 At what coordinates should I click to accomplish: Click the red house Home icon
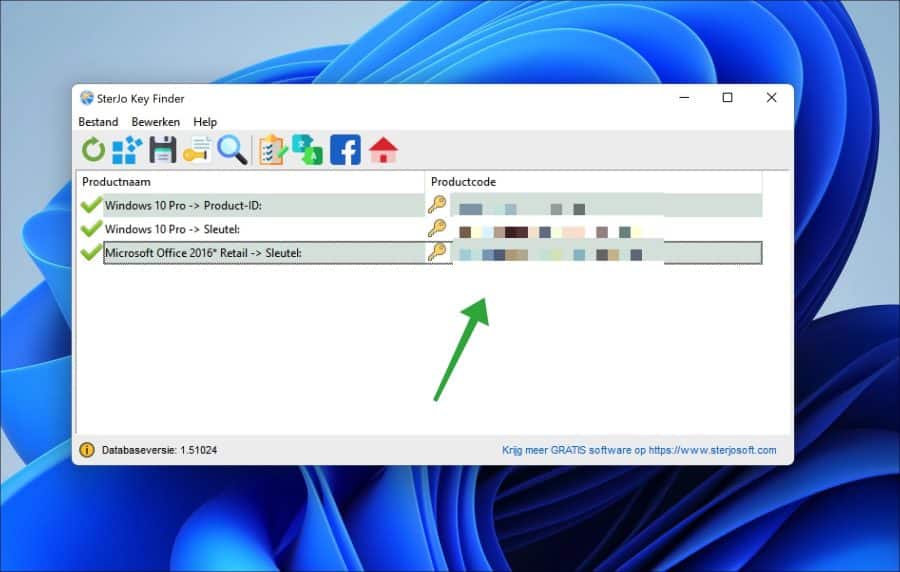point(383,150)
